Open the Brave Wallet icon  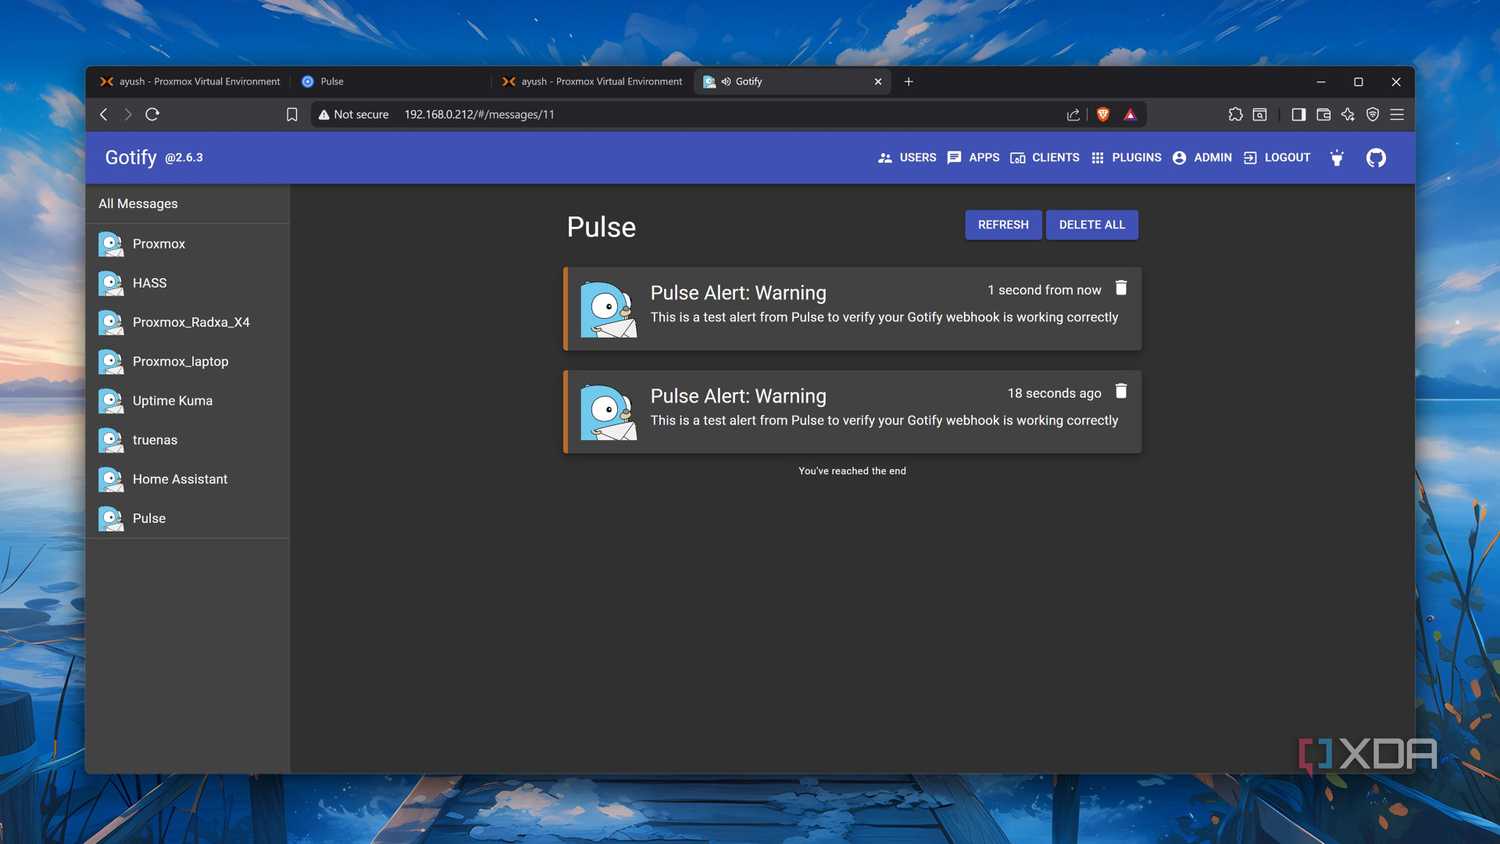tap(1323, 115)
